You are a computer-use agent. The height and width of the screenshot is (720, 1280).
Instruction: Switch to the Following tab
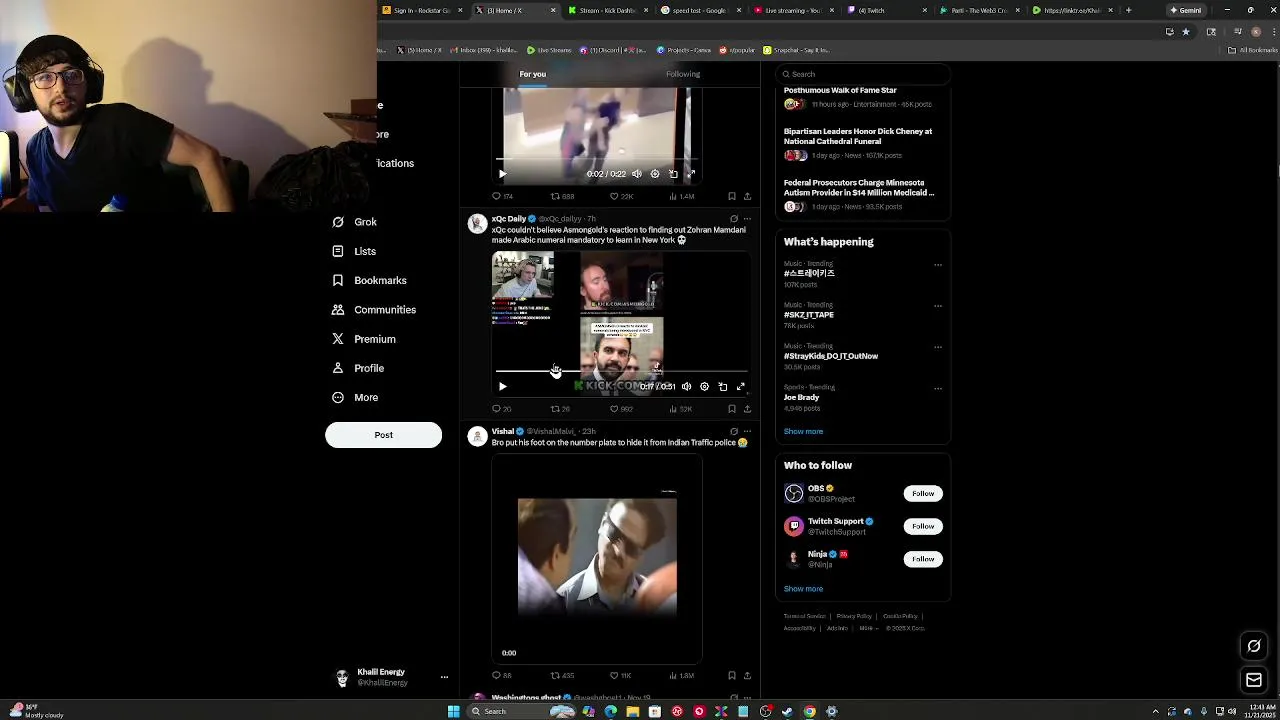click(683, 74)
